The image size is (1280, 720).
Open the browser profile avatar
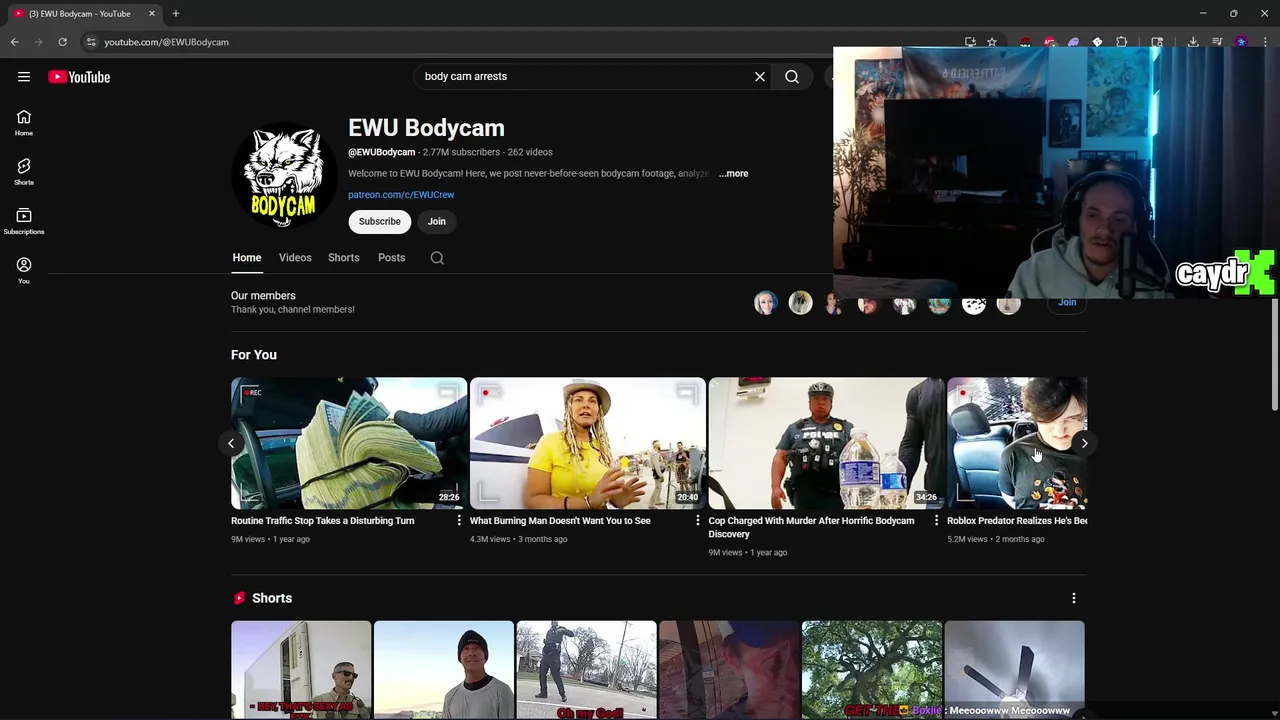[x=1241, y=42]
